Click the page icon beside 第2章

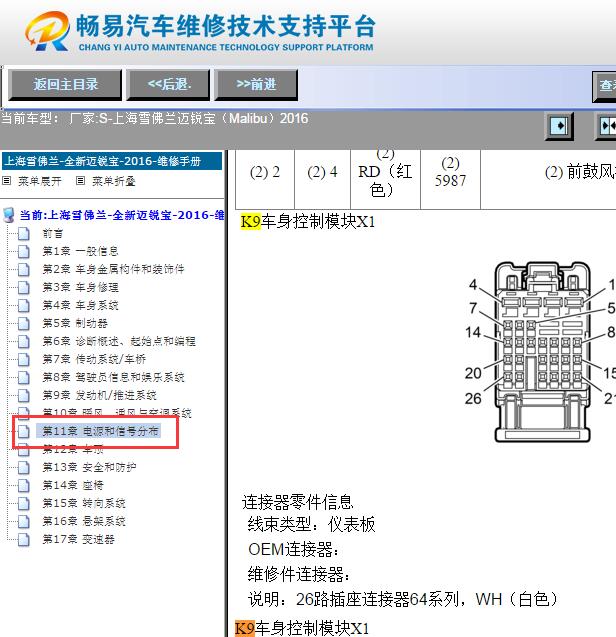pos(24,269)
